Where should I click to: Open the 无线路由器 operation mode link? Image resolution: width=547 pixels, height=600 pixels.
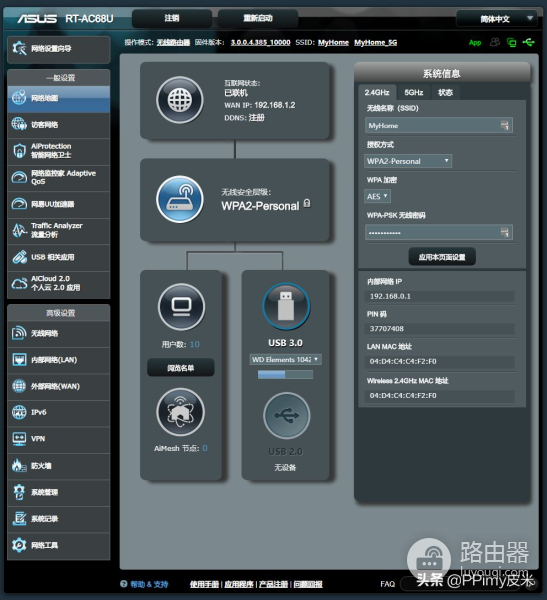[x=173, y=42]
